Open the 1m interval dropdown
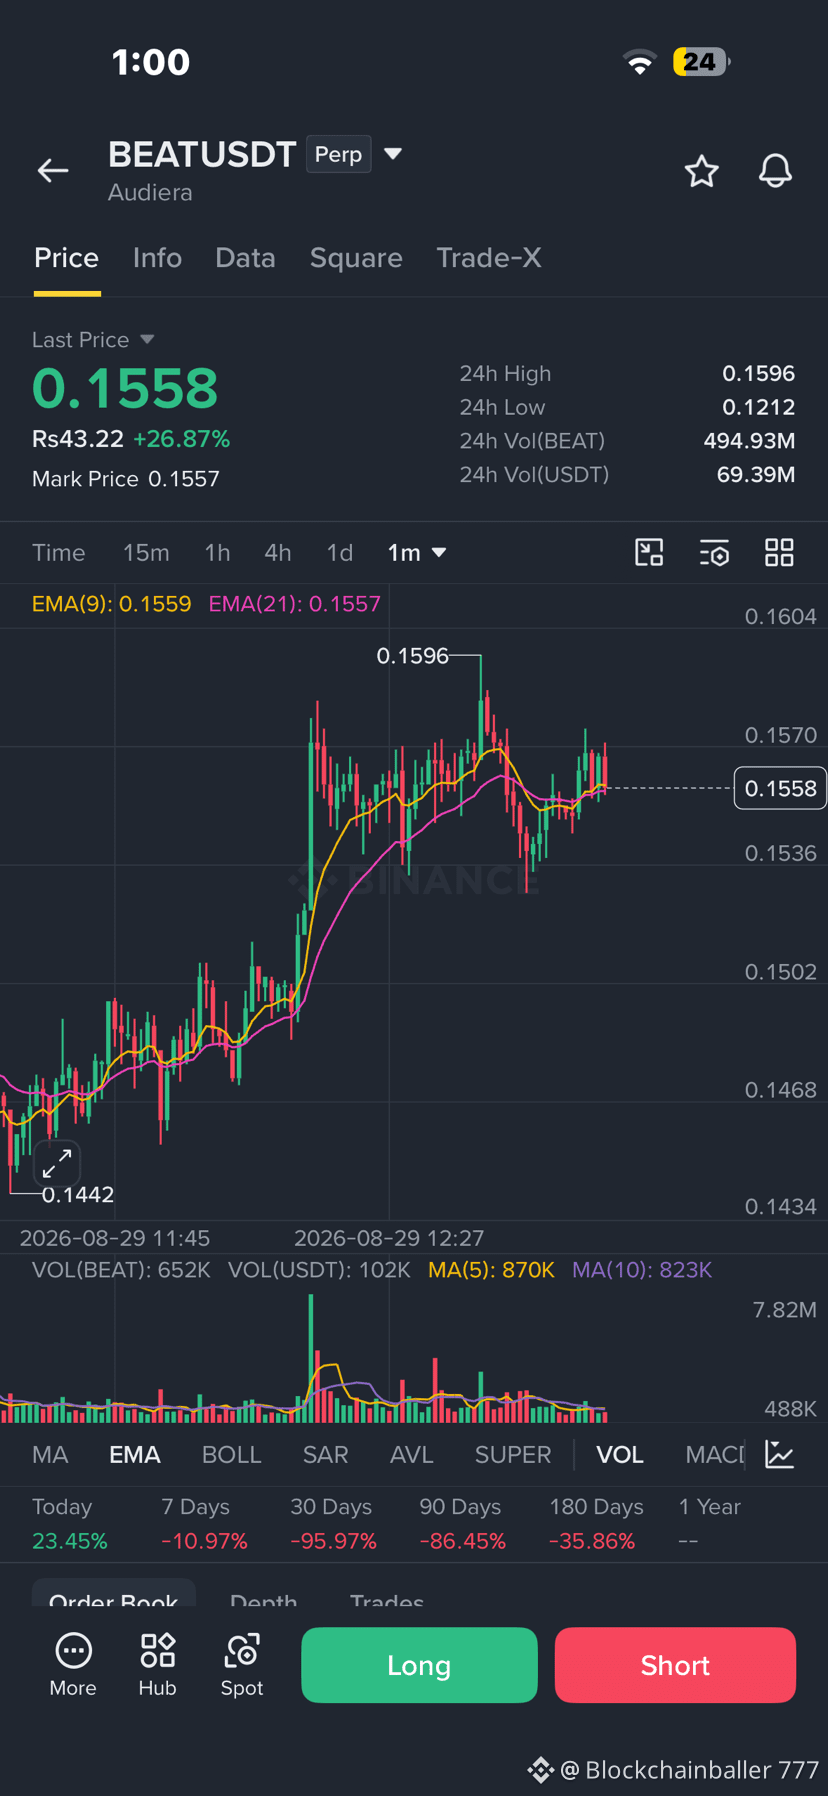This screenshot has height=1796, width=828. (417, 552)
